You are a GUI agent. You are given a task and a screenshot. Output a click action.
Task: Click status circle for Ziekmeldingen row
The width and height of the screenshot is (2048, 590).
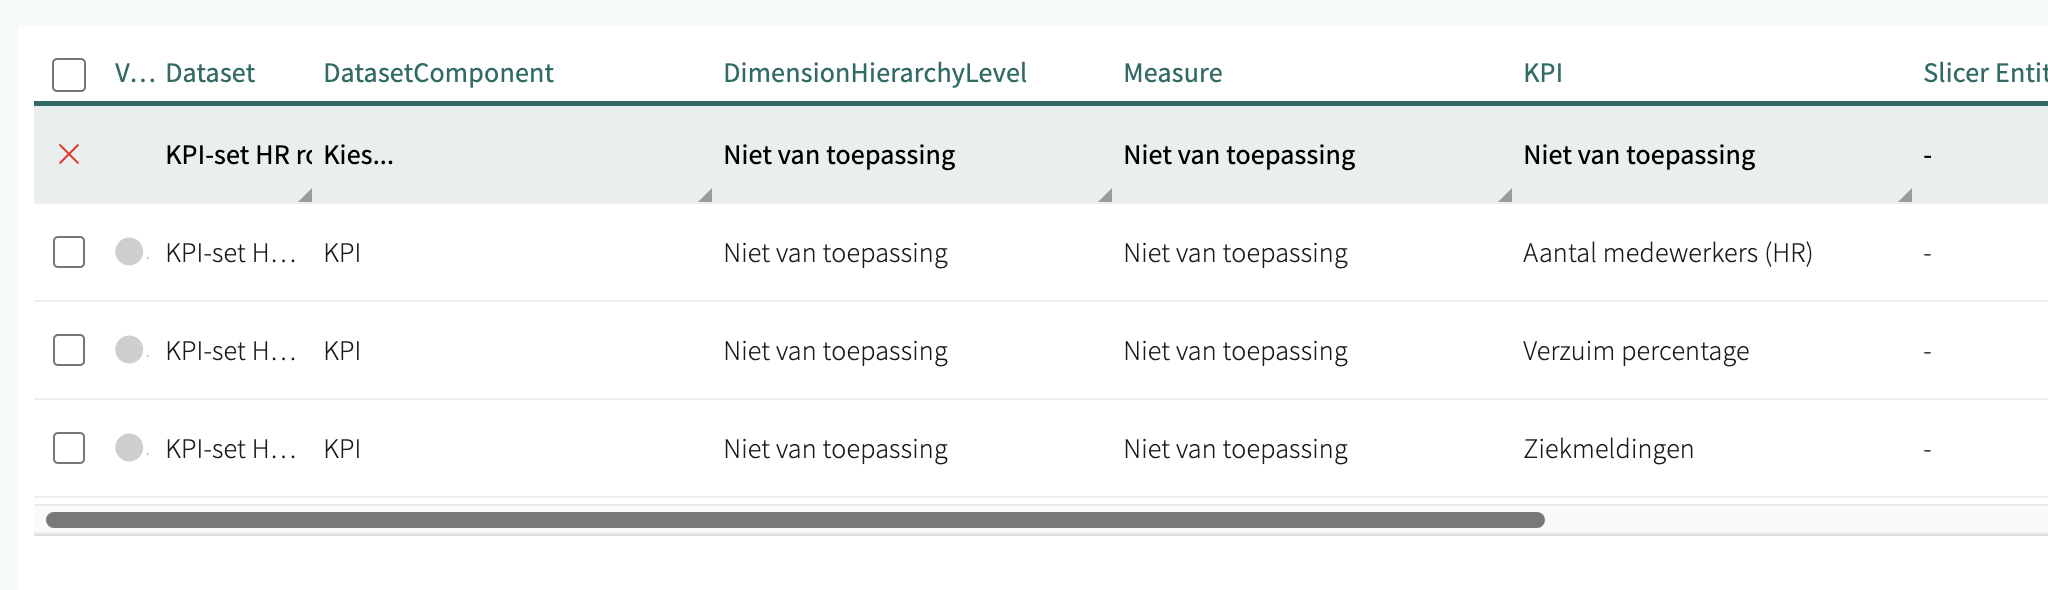click(129, 448)
